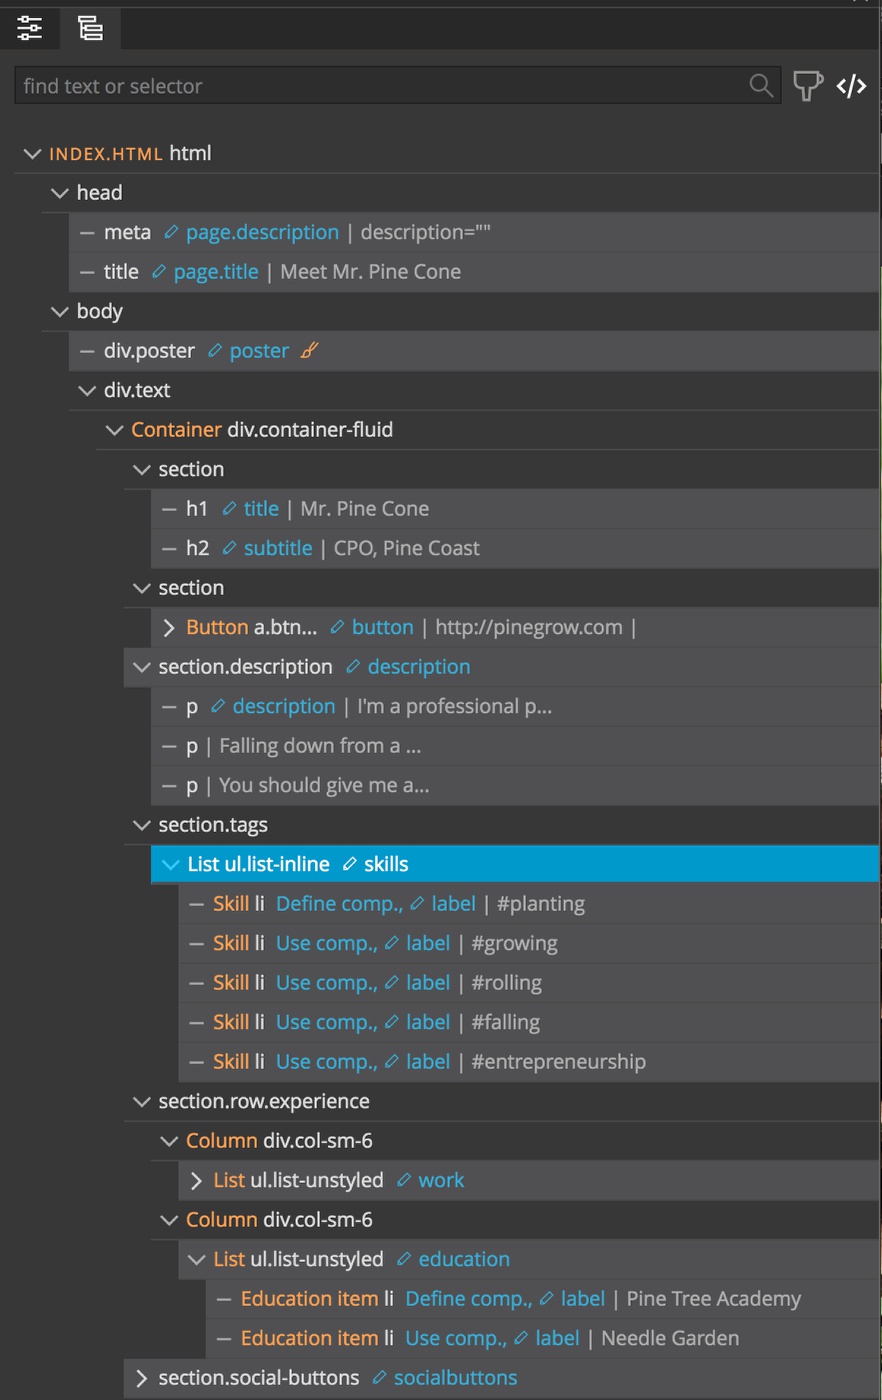
Task: Click pencil icon on Needle Garden row
Action: [x=521, y=1338]
